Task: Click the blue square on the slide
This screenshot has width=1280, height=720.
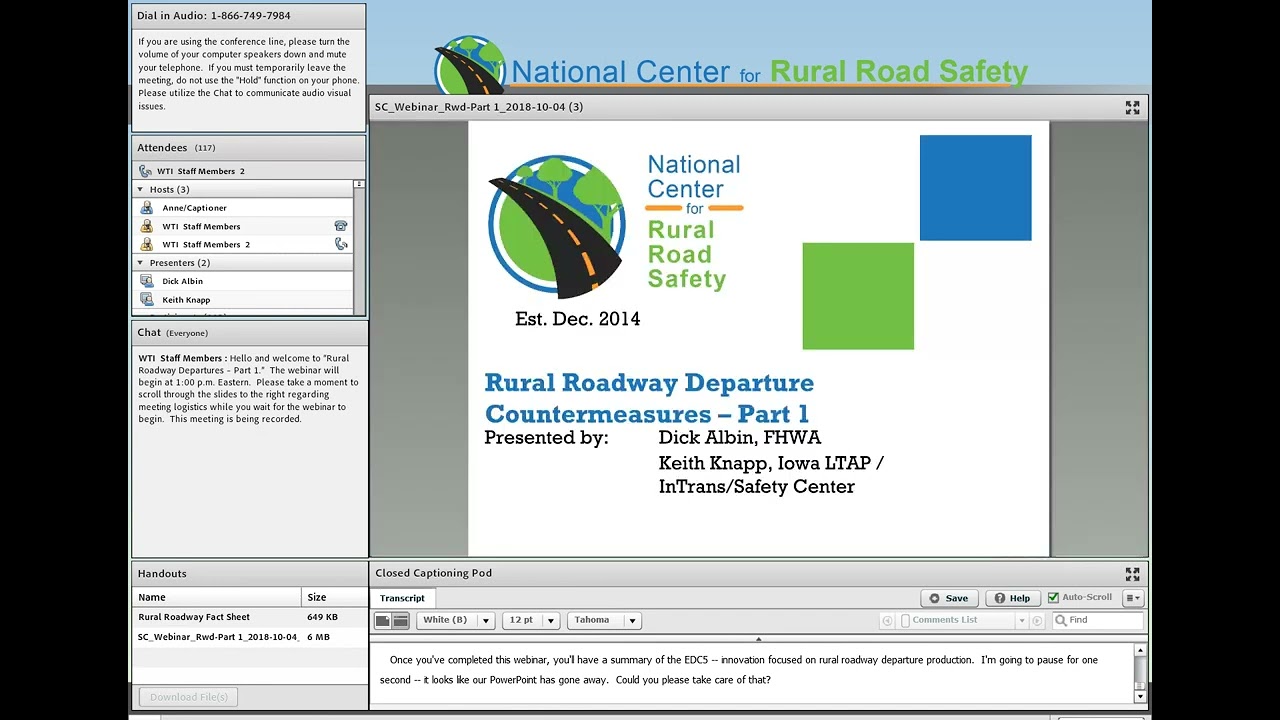Action: click(975, 188)
